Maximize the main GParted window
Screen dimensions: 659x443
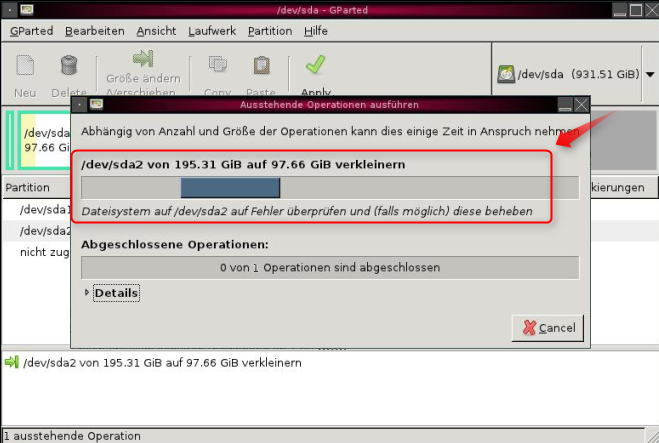(636, 10)
